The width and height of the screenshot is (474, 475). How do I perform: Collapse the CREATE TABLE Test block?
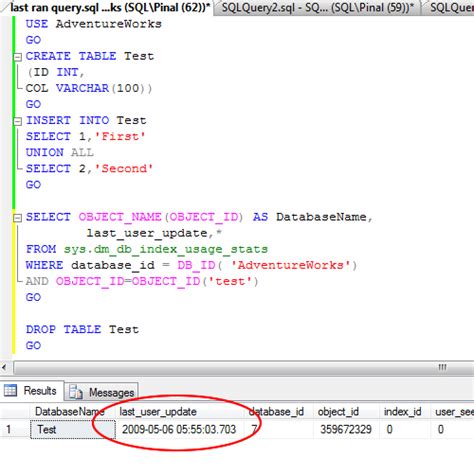(x=17, y=57)
